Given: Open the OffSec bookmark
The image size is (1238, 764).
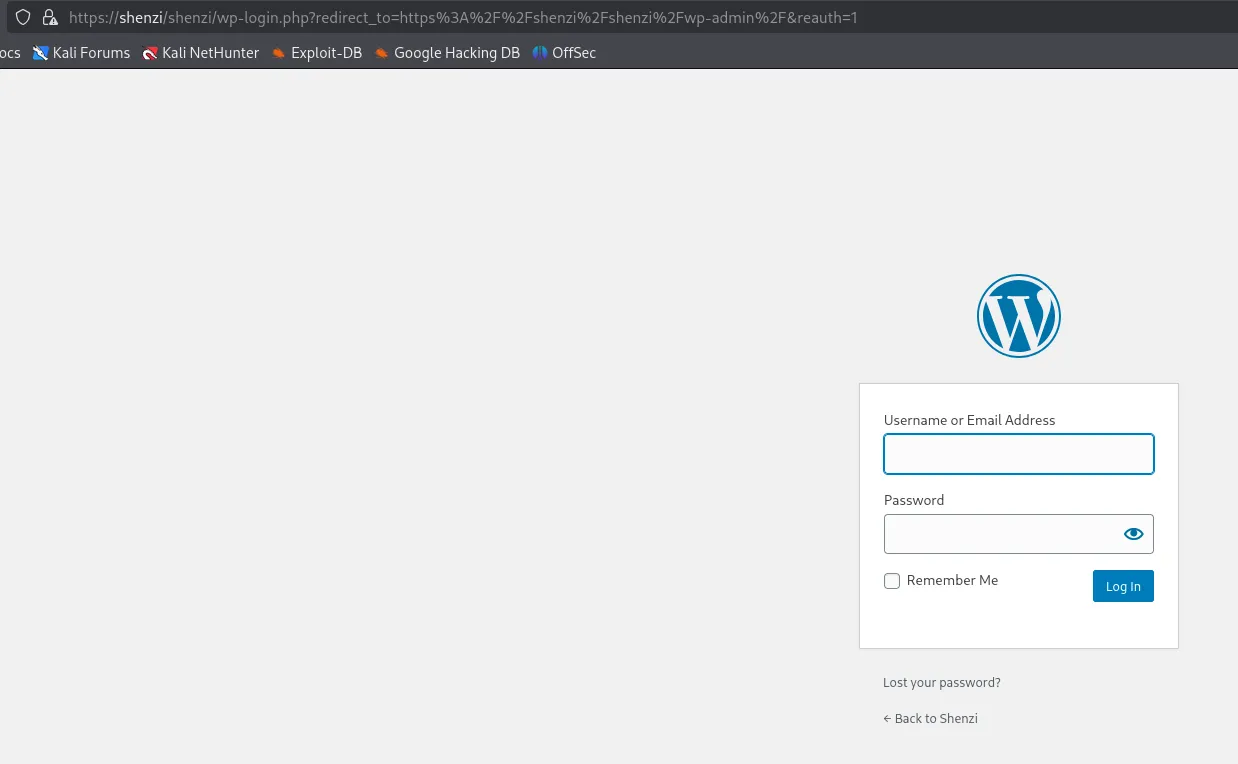Looking at the screenshot, I should tap(564, 53).
